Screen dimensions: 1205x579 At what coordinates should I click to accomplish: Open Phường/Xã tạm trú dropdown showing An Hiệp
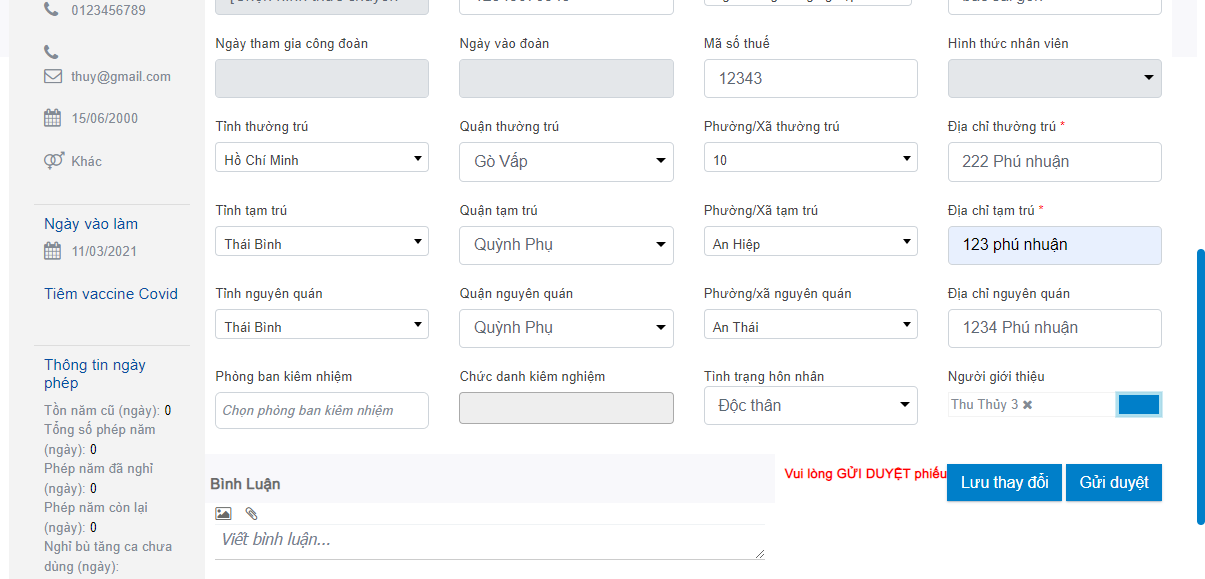(810, 242)
